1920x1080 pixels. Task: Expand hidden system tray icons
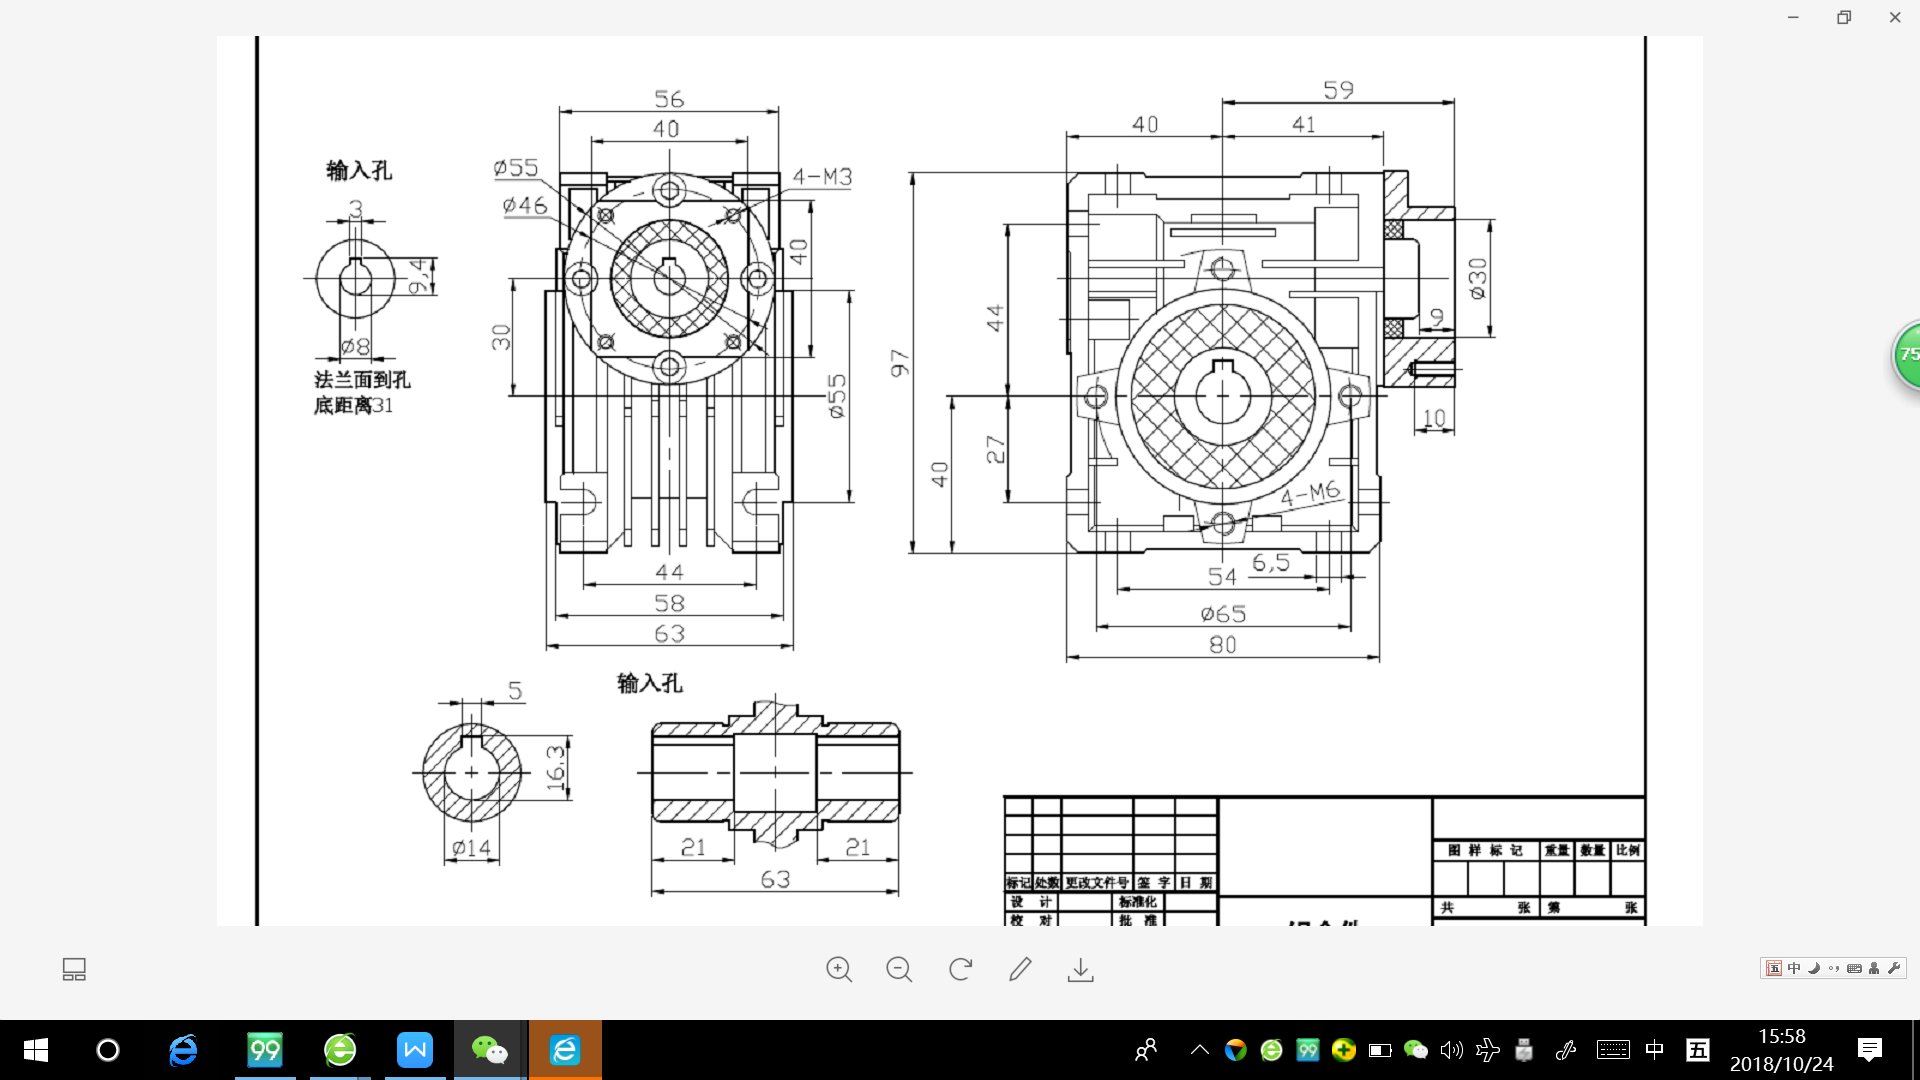pyautogui.click(x=1200, y=1050)
